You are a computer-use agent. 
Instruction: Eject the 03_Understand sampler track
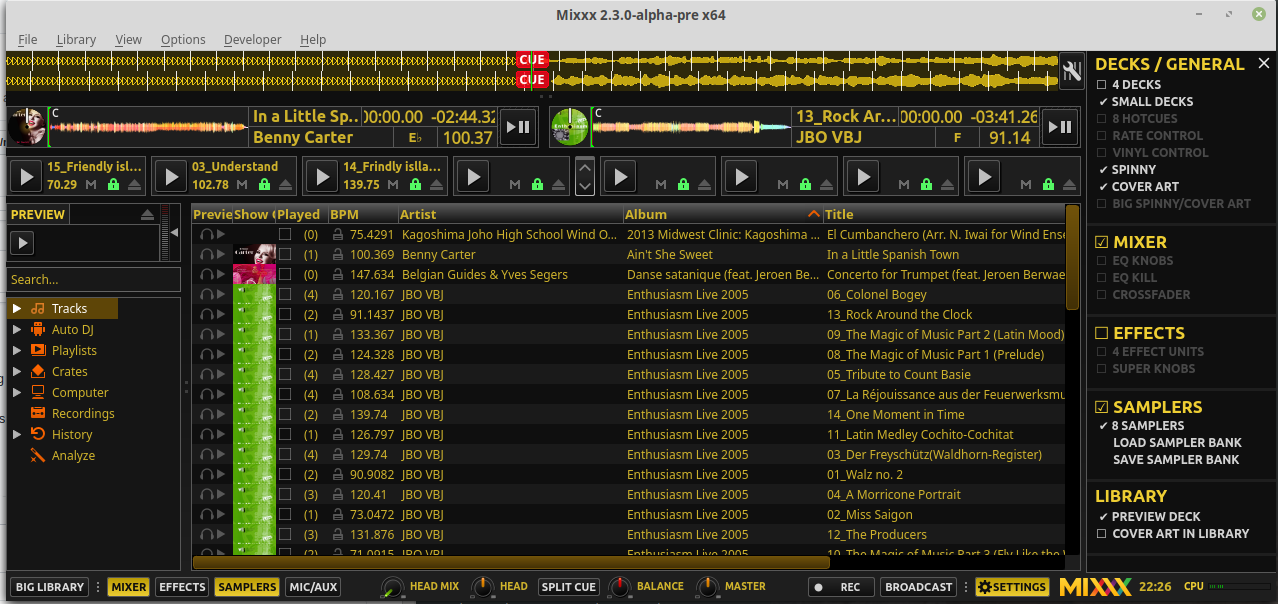pyautogui.click(x=286, y=185)
